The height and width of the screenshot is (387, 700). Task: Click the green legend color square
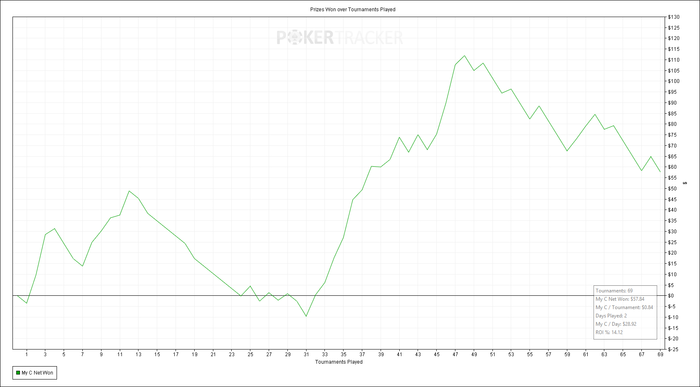point(17,373)
